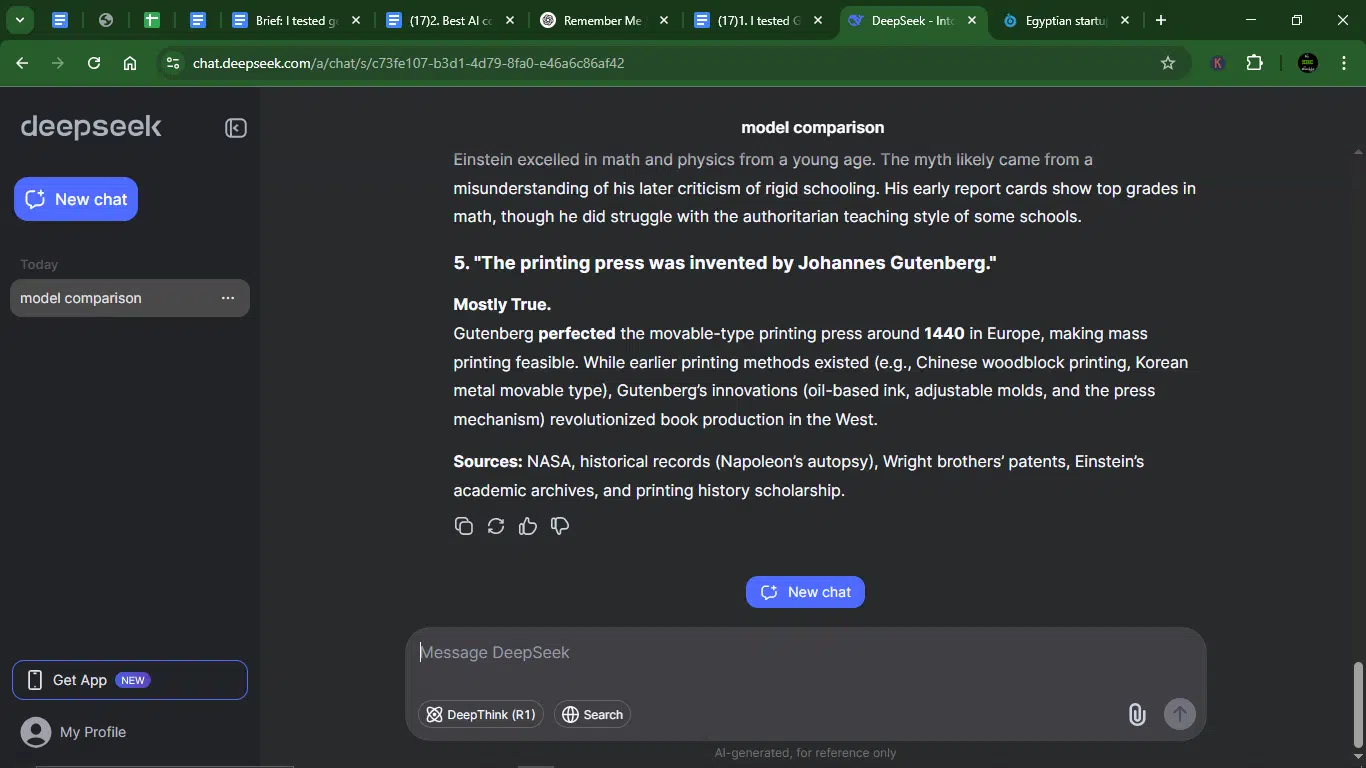Go to browser home page
Screen dimensions: 1366x768
point(130,63)
